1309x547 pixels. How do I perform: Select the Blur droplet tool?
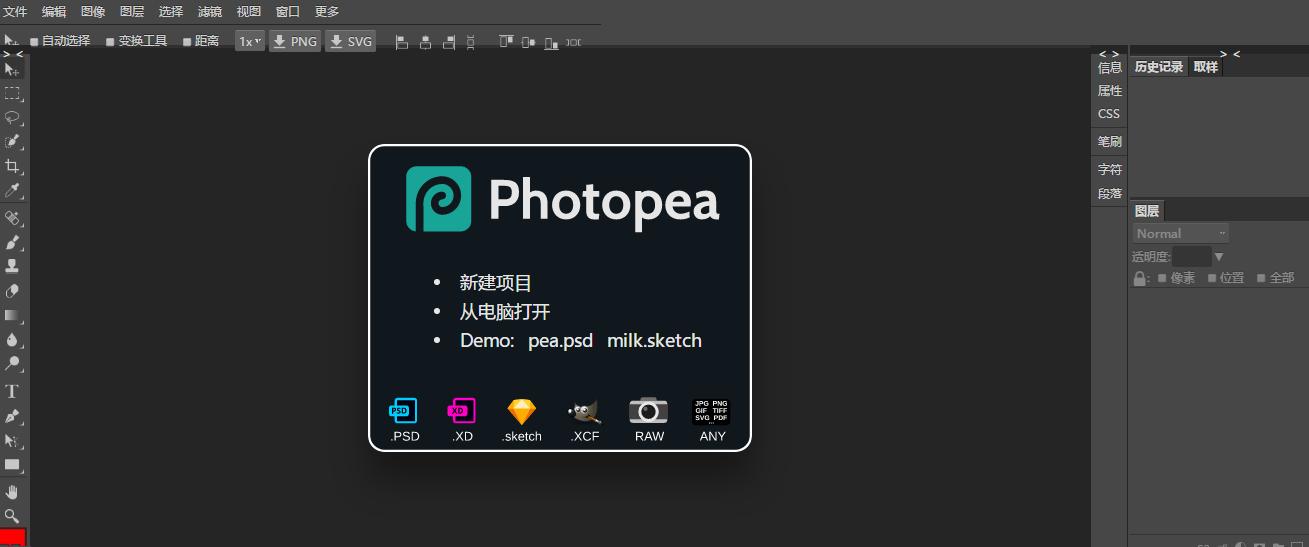coord(12,339)
